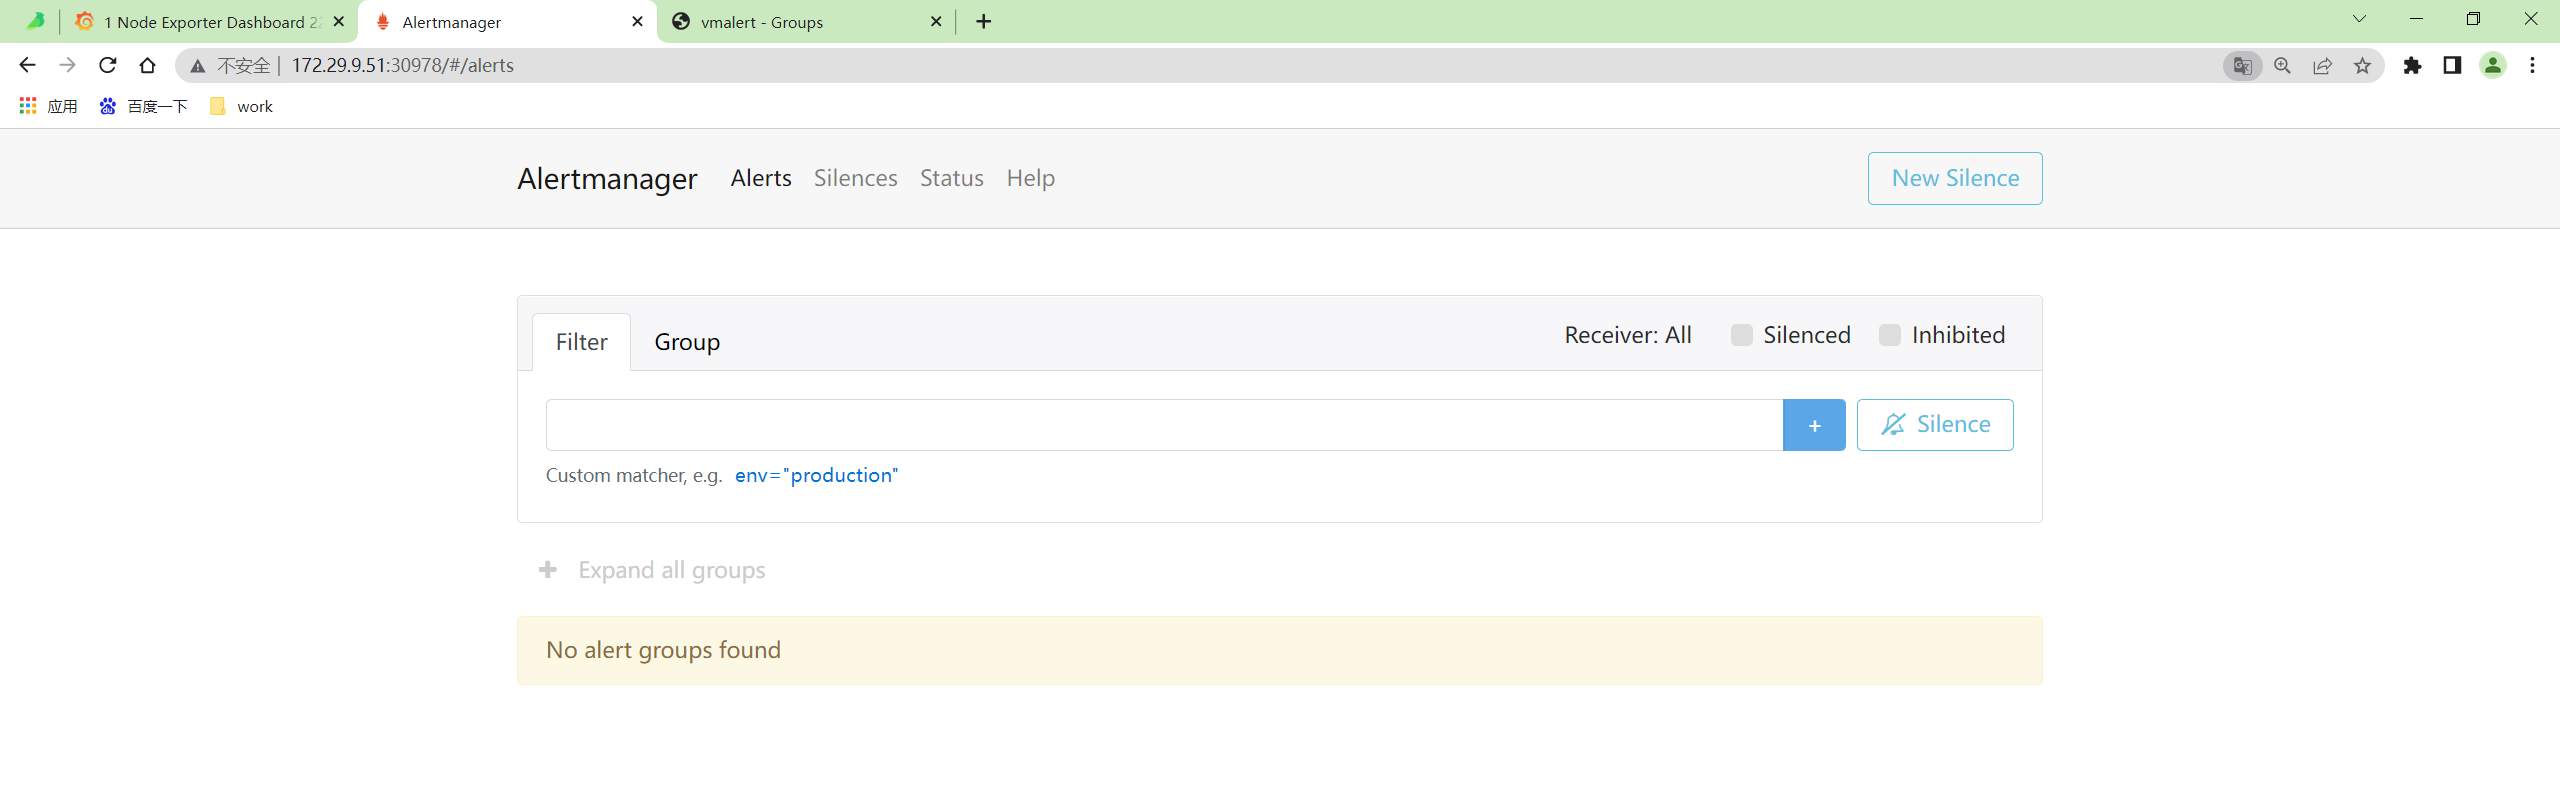Click the Silence button with bell icon
This screenshot has height=802, width=2560.
1935,425
